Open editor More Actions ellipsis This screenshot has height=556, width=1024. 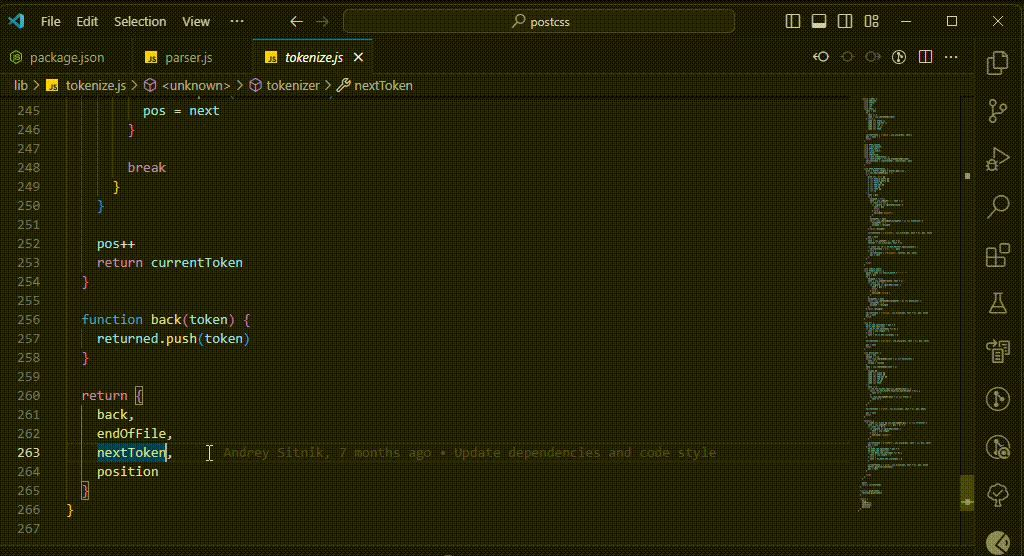[x=951, y=57]
